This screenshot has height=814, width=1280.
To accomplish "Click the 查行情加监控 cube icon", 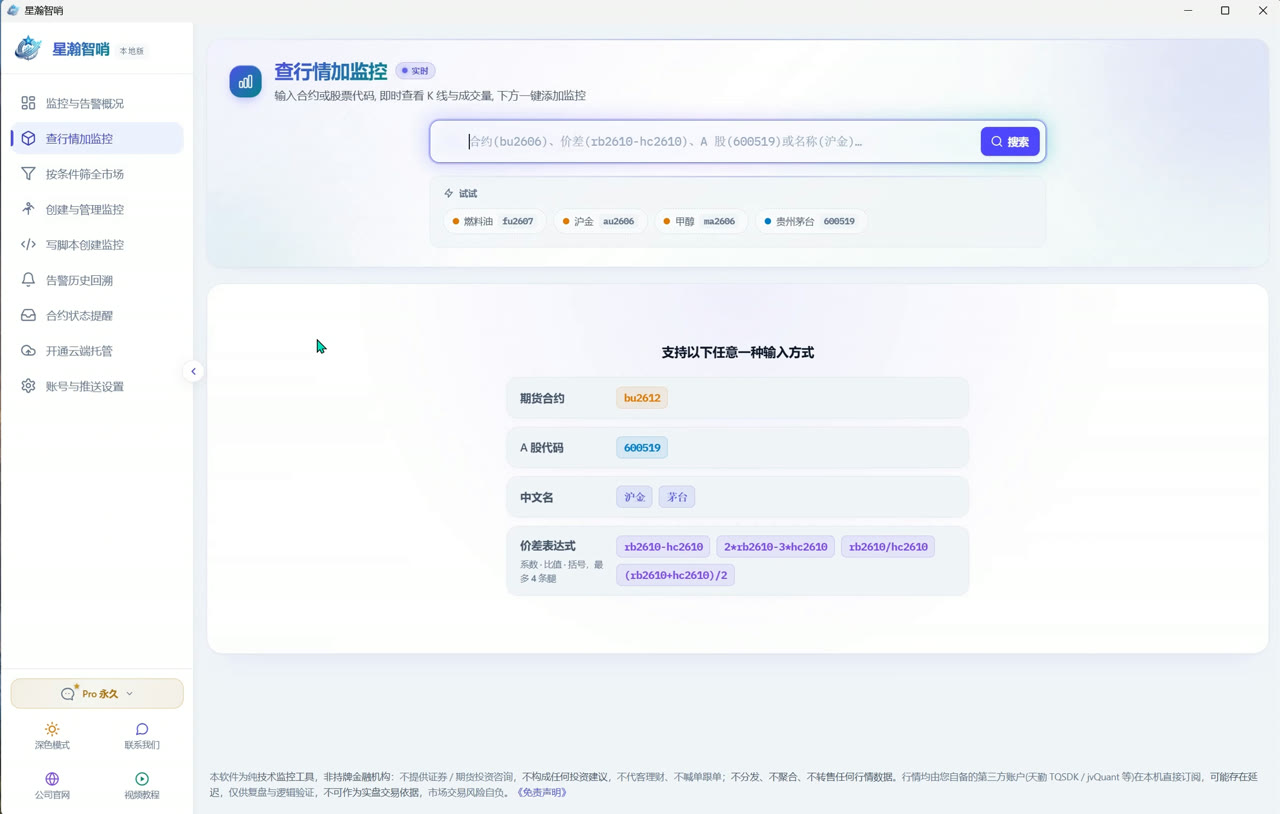I will click(x=28, y=138).
